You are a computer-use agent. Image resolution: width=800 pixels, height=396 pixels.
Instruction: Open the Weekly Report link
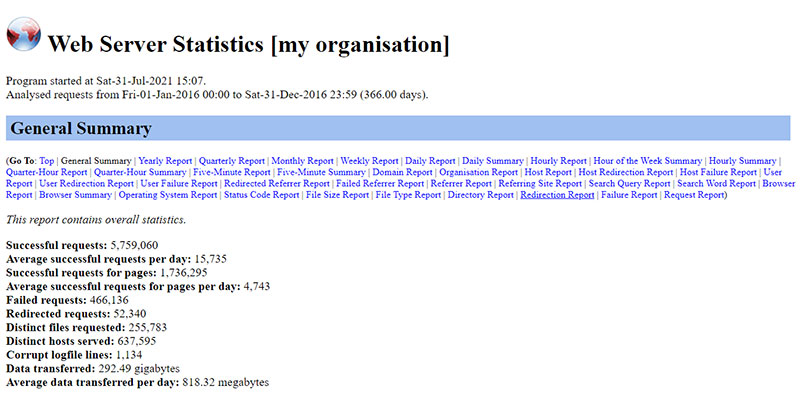(369, 161)
